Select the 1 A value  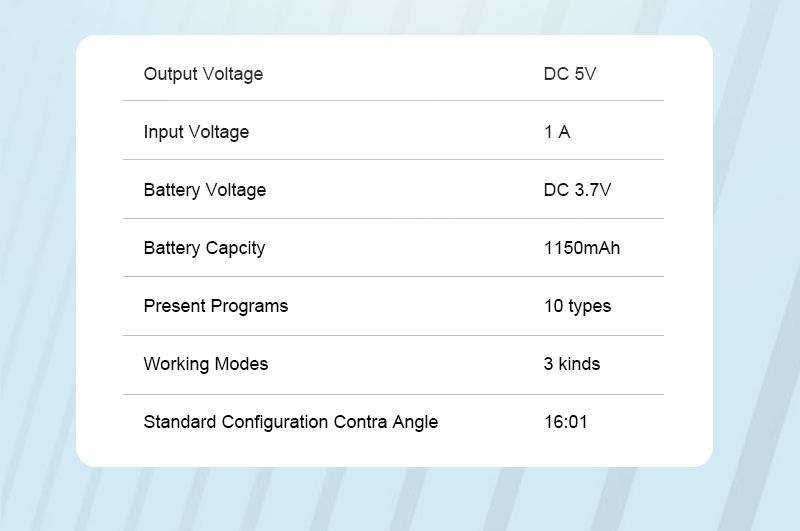(557, 132)
